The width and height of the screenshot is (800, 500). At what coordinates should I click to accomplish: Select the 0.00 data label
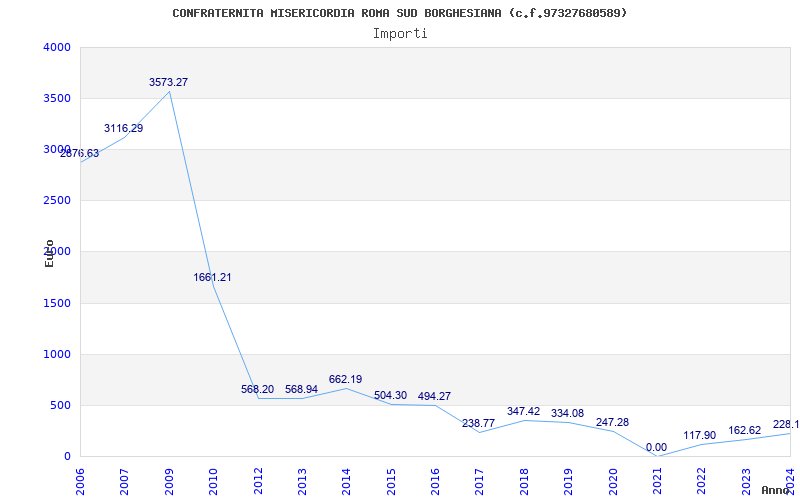click(656, 448)
